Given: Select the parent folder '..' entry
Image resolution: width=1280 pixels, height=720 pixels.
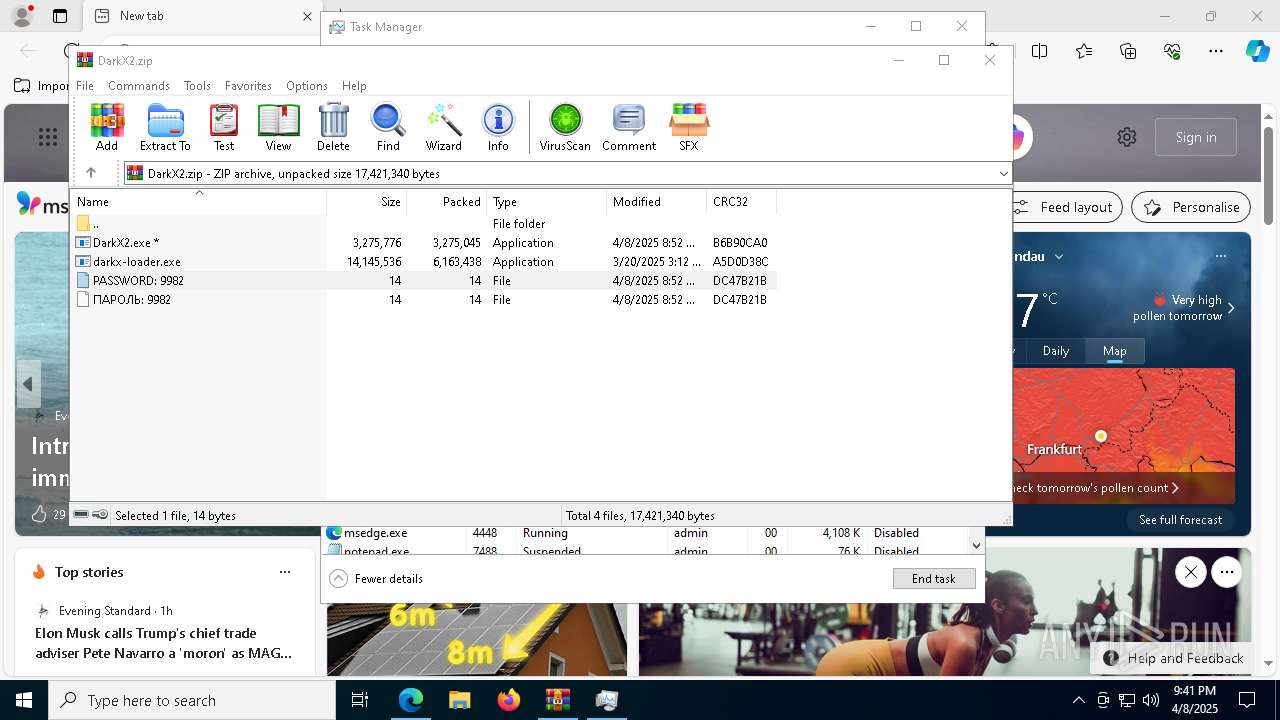Looking at the screenshot, I should pos(424,224).
